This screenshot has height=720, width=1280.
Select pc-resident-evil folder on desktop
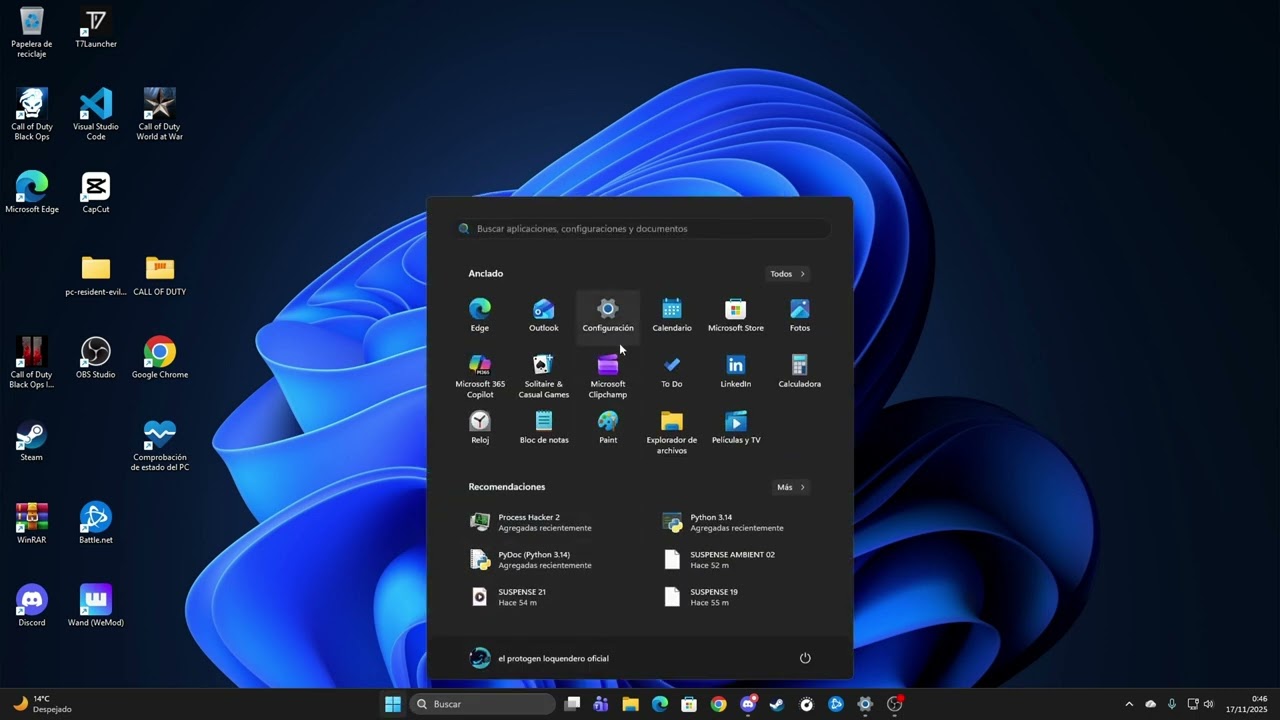click(x=96, y=275)
